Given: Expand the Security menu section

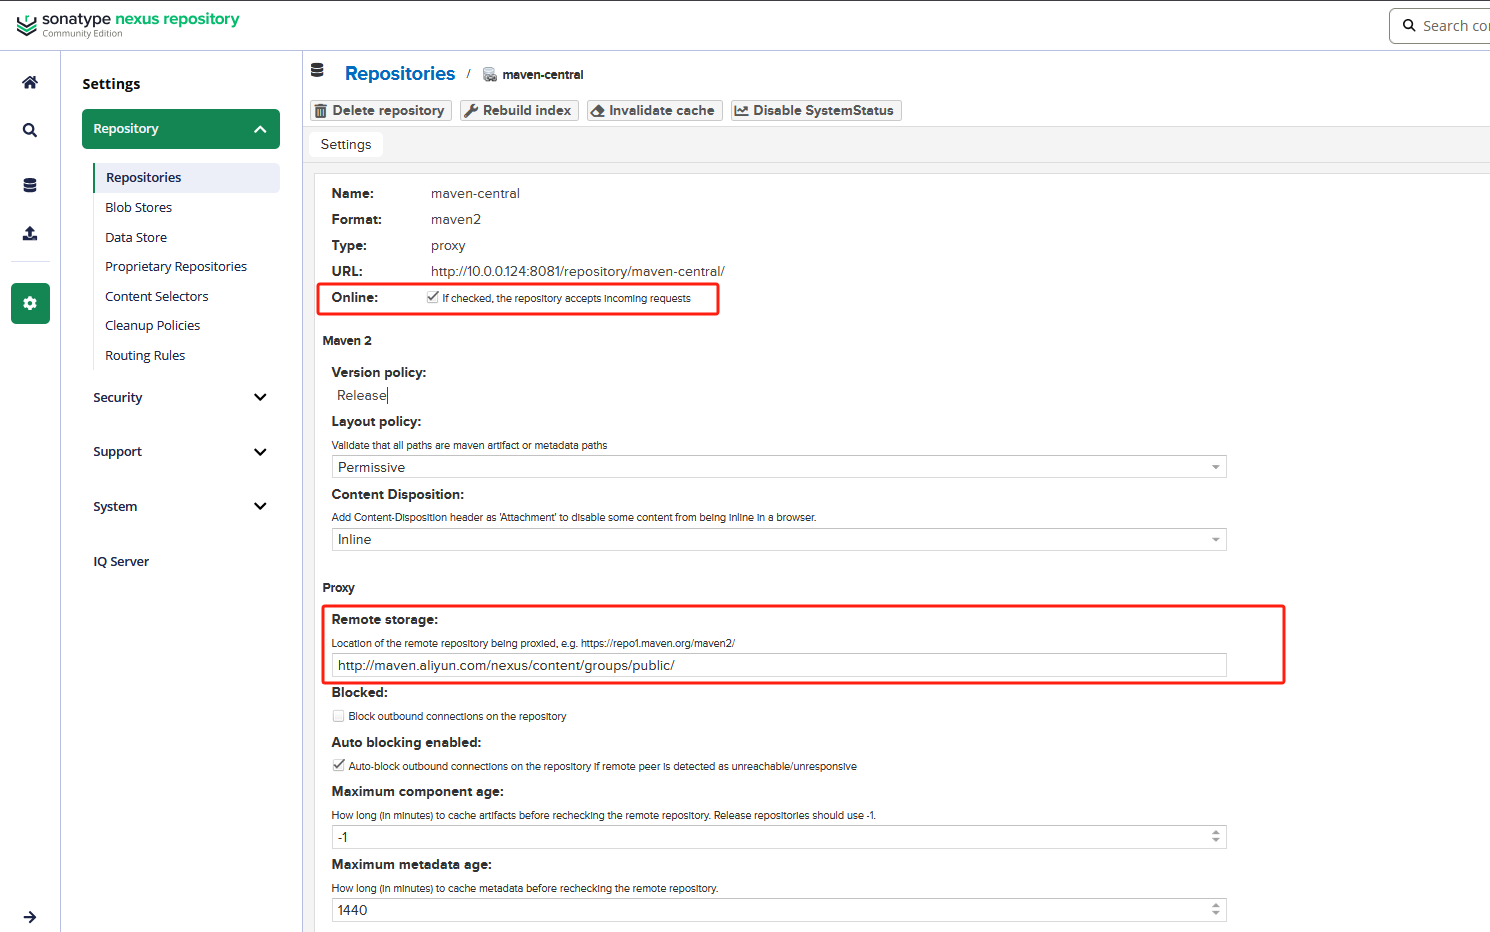Looking at the screenshot, I should pyautogui.click(x=181, y=398).
